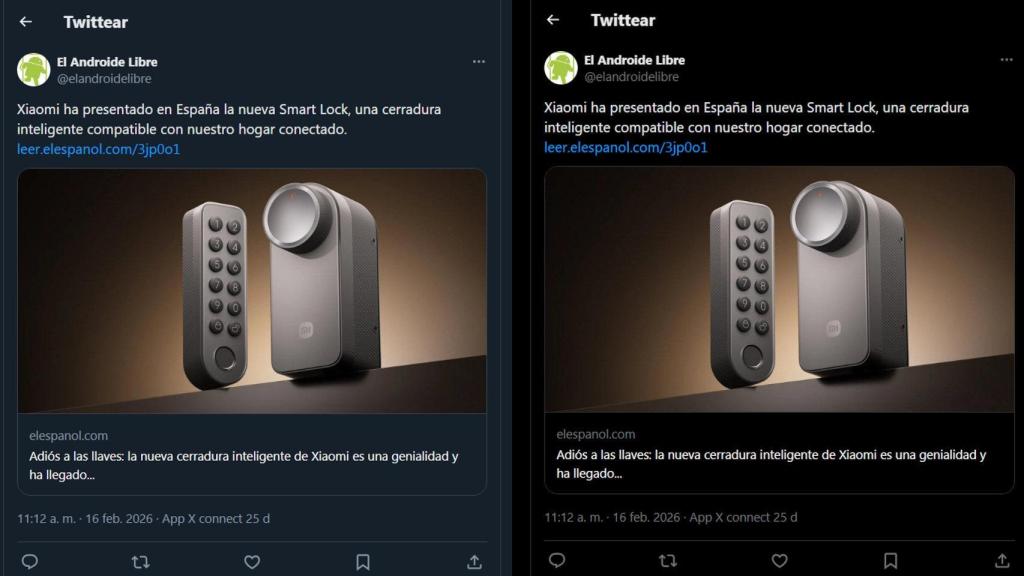This screenshot has width=1024, height=576.
Task: View the Xiaomi Smart Lock image thumbnail
Action: pos(253,292)
